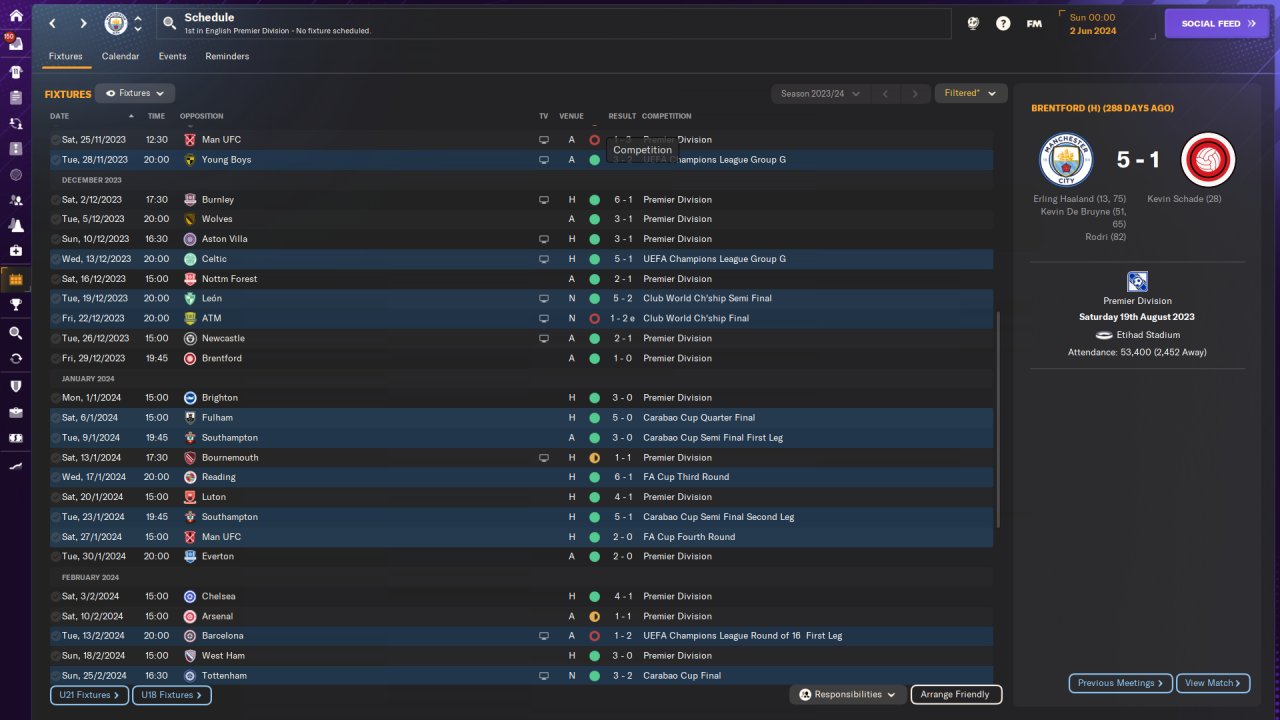Click the Newcastle club badge
Image resolution: width=1280 pixels, height=720 pixels.
pos(190,338)
